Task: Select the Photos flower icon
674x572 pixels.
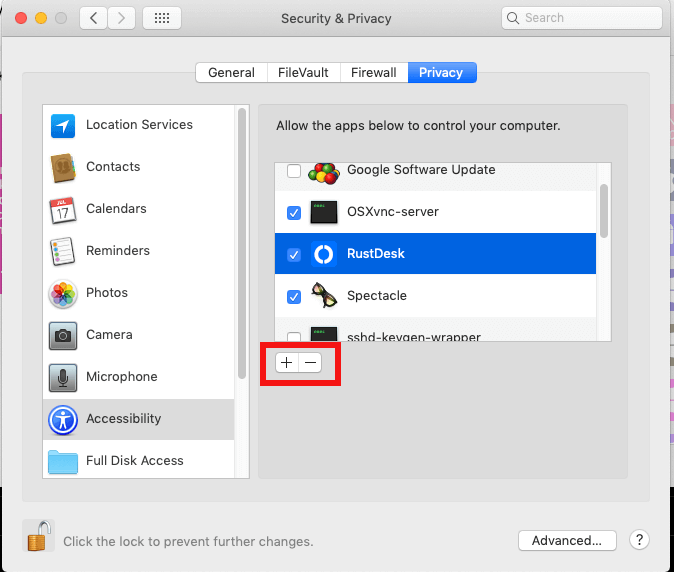Action: coord(63,294)
